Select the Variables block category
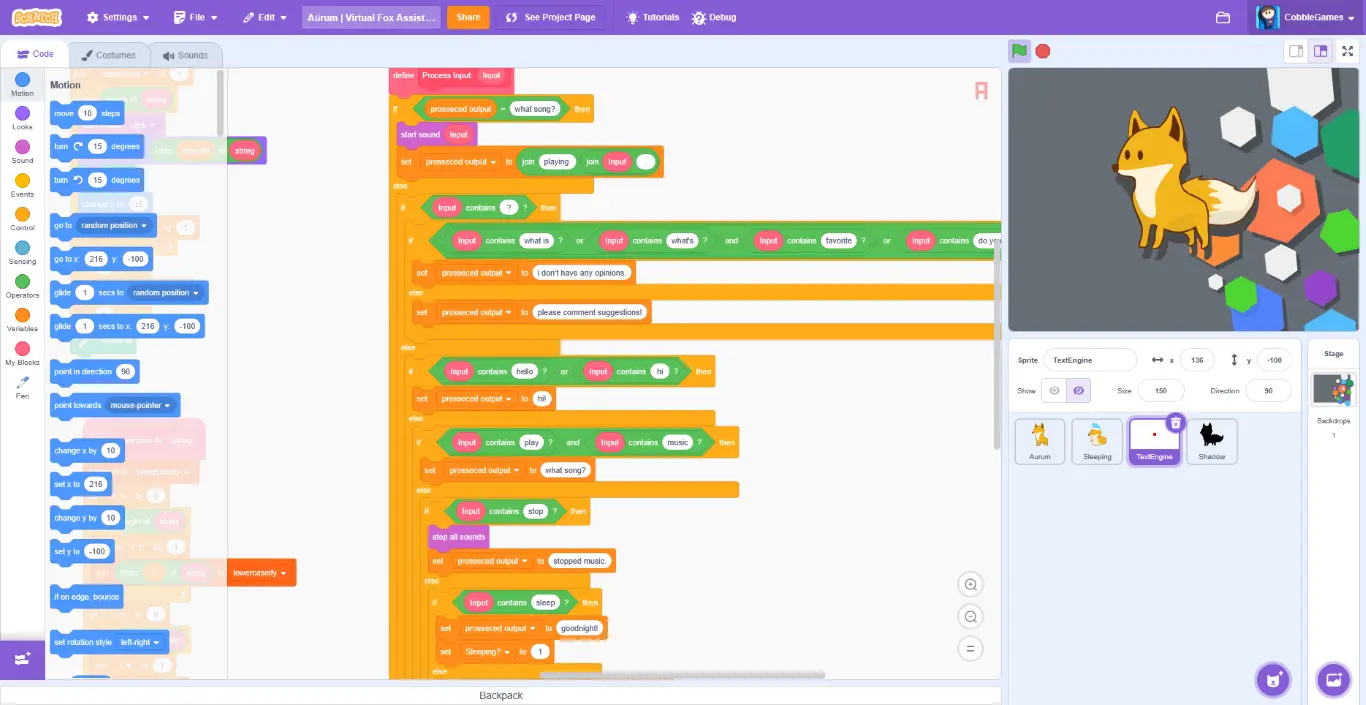1366x705 pixels. [22, 320]
